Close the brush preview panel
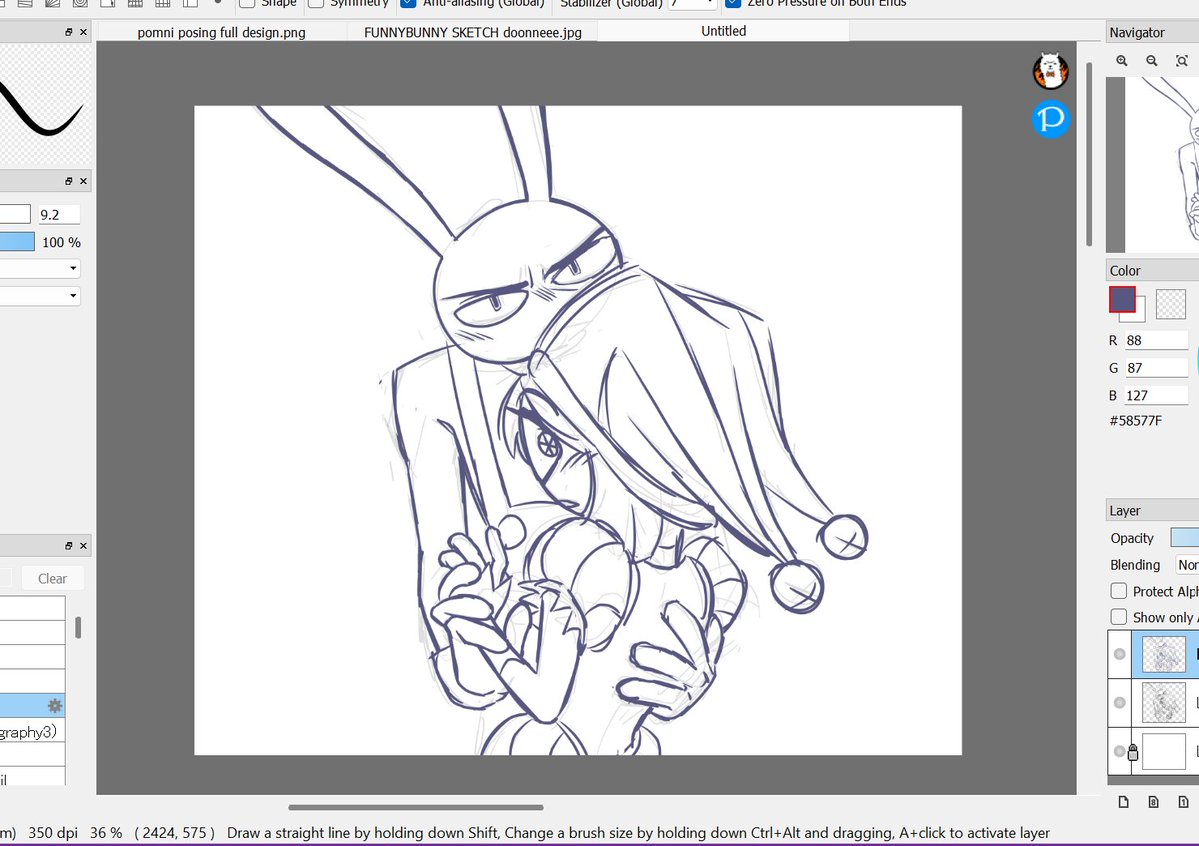Image resolution: width=1199 pixels, height=846 pixels. pos(83,32)
